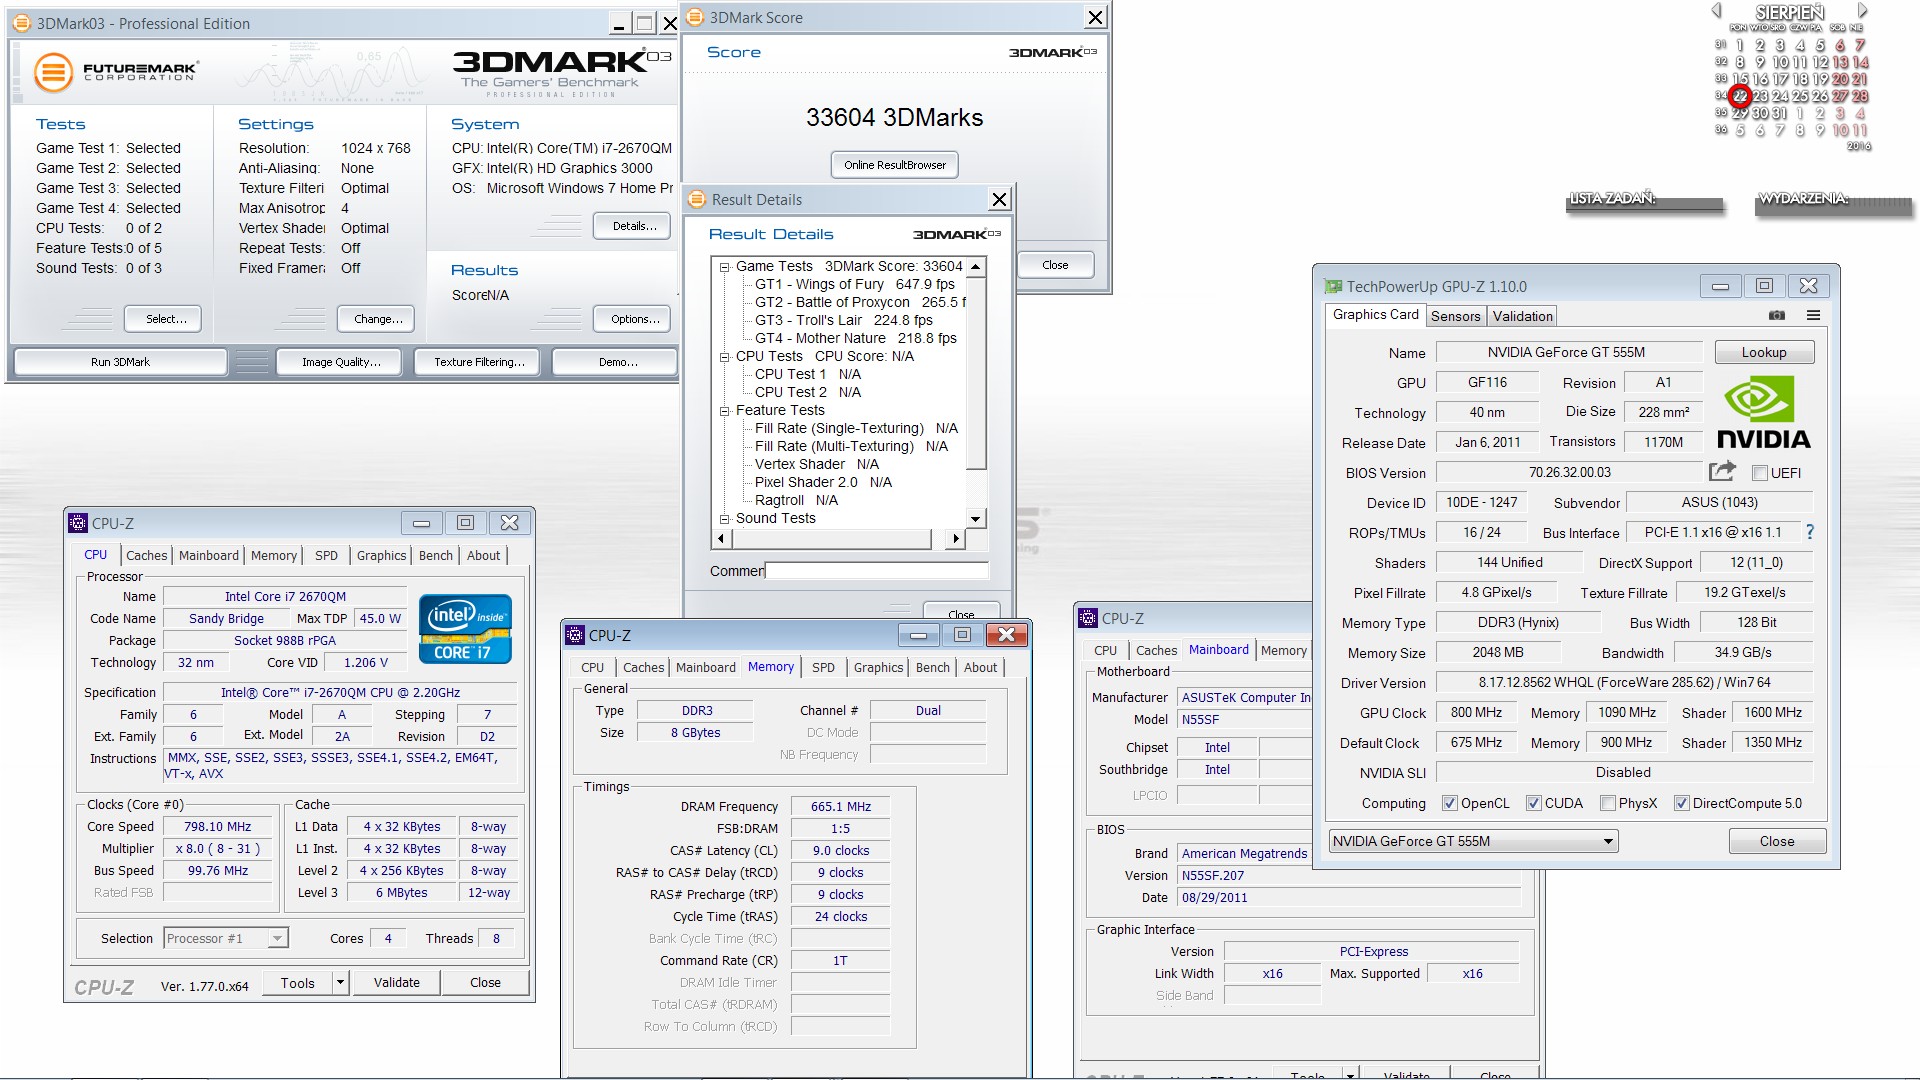Go to next month in the calendar widget
The image size is (1920, 1080).
pyautogui.click(x=1862, y=11)
